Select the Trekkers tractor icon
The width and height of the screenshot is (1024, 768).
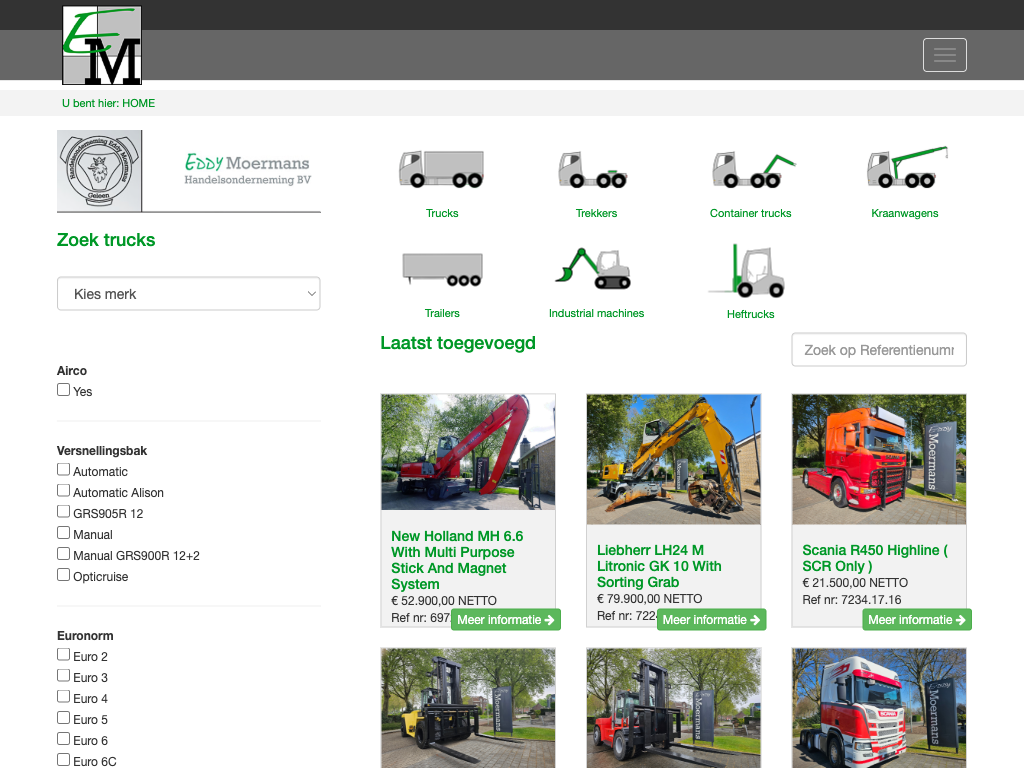596,169
